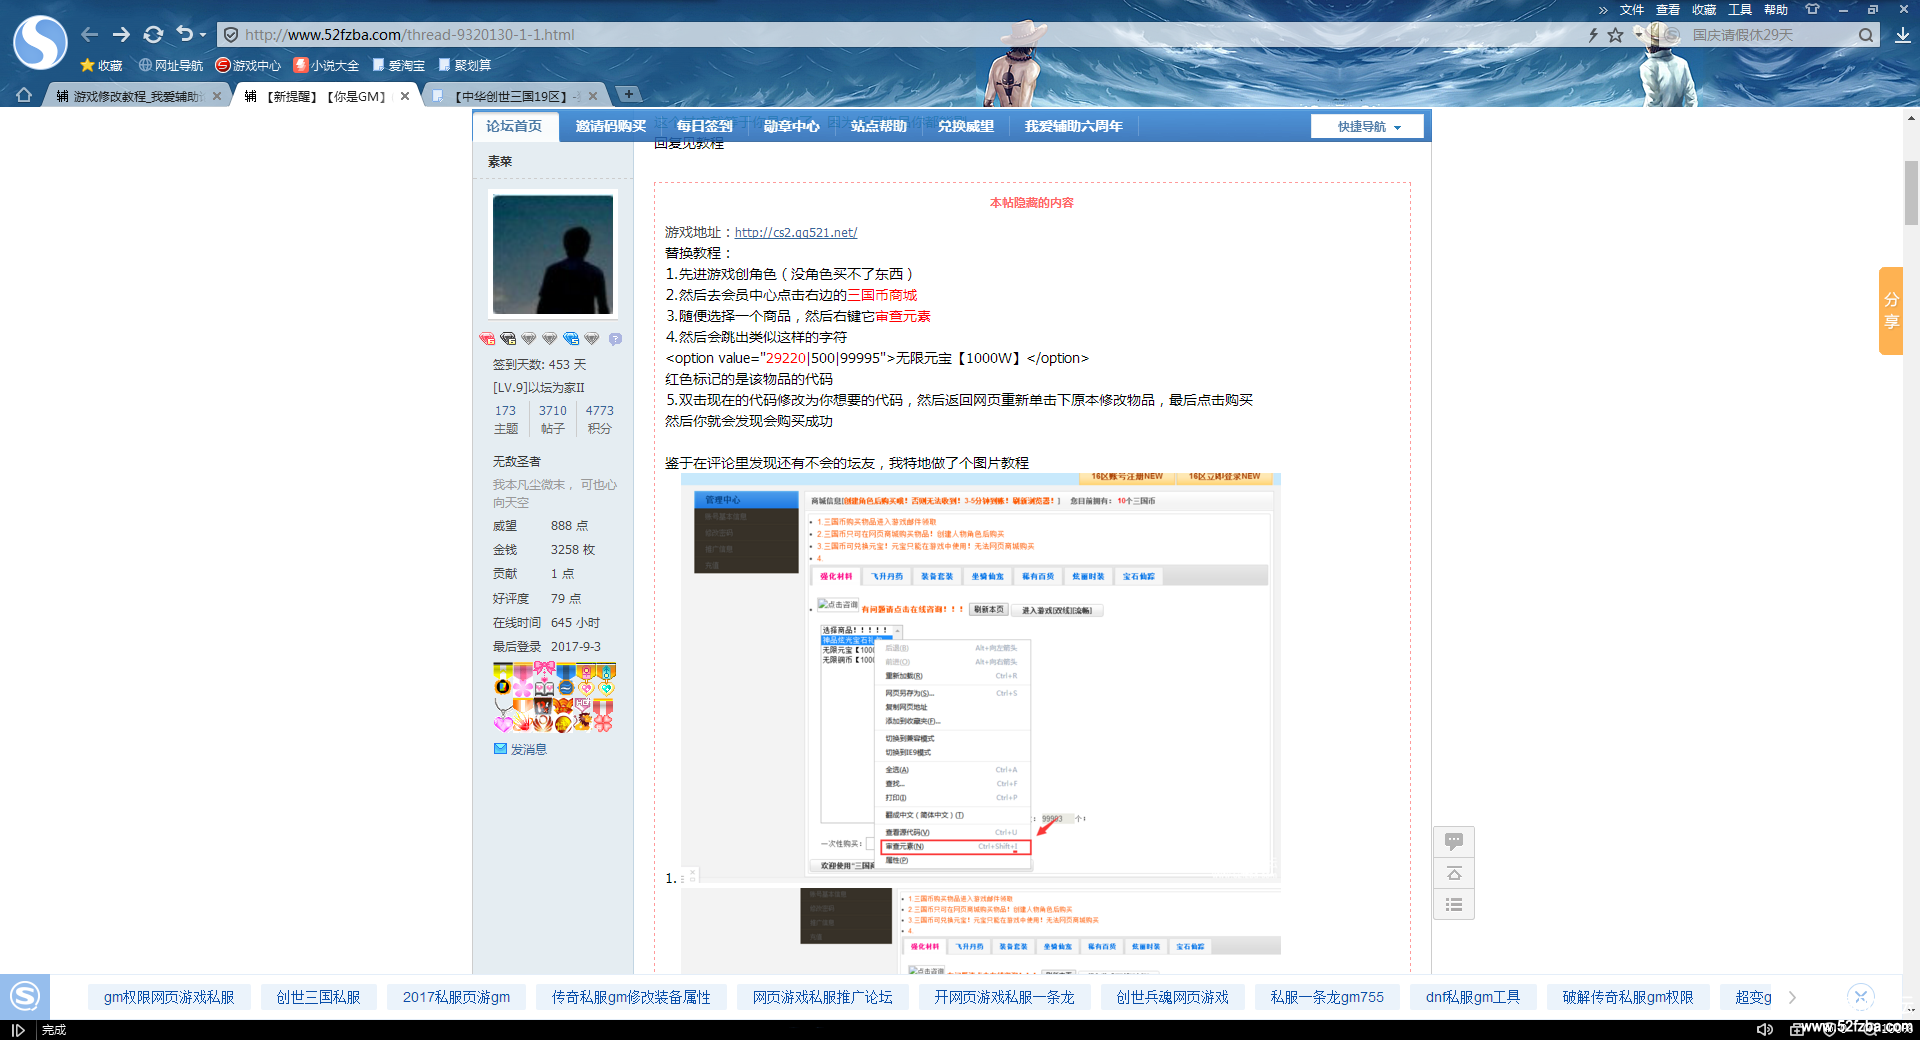Click the skin shirt icon in title bar
This screenshot has height=1040, width=1920.
(x=1812, y=9)
